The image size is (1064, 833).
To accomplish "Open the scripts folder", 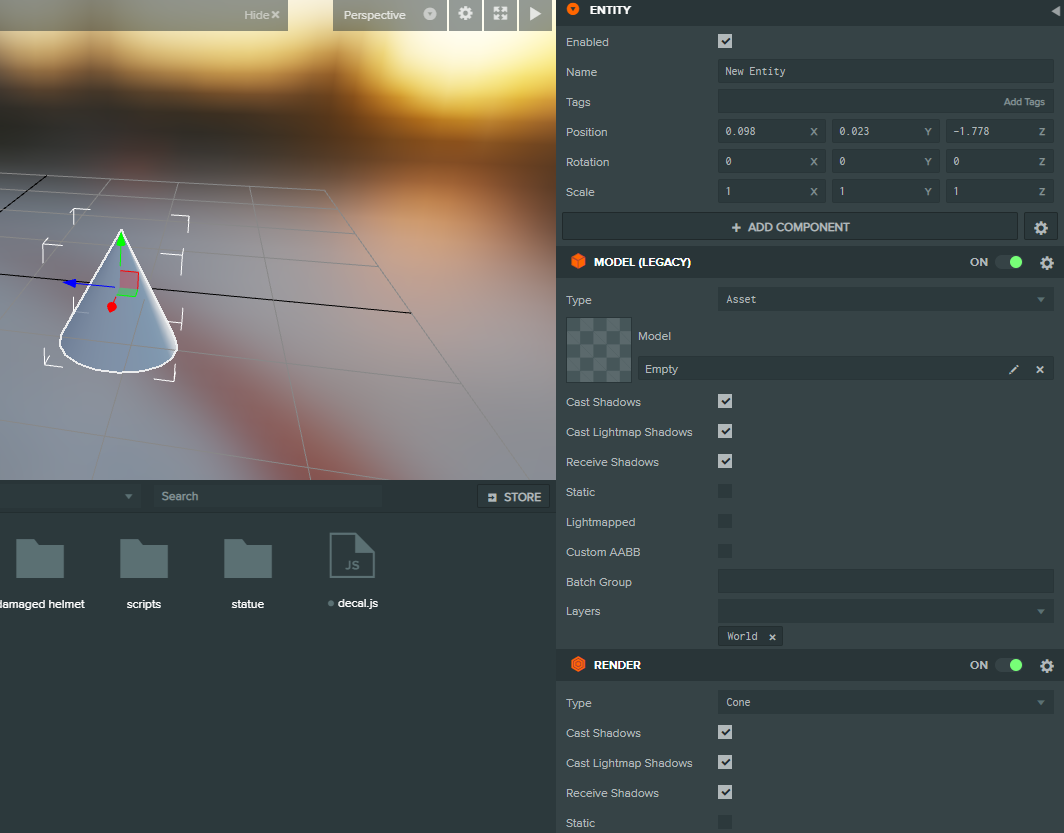I will point(143,558).
